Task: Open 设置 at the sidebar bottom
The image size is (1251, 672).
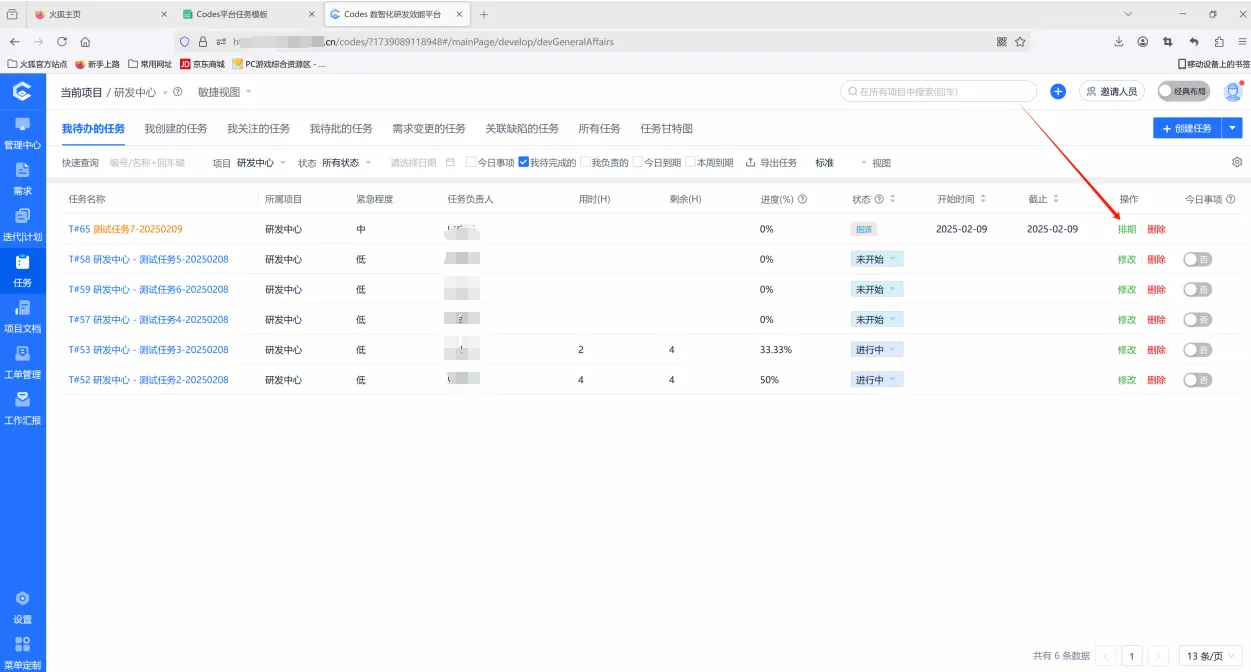Action: (22, 607)
